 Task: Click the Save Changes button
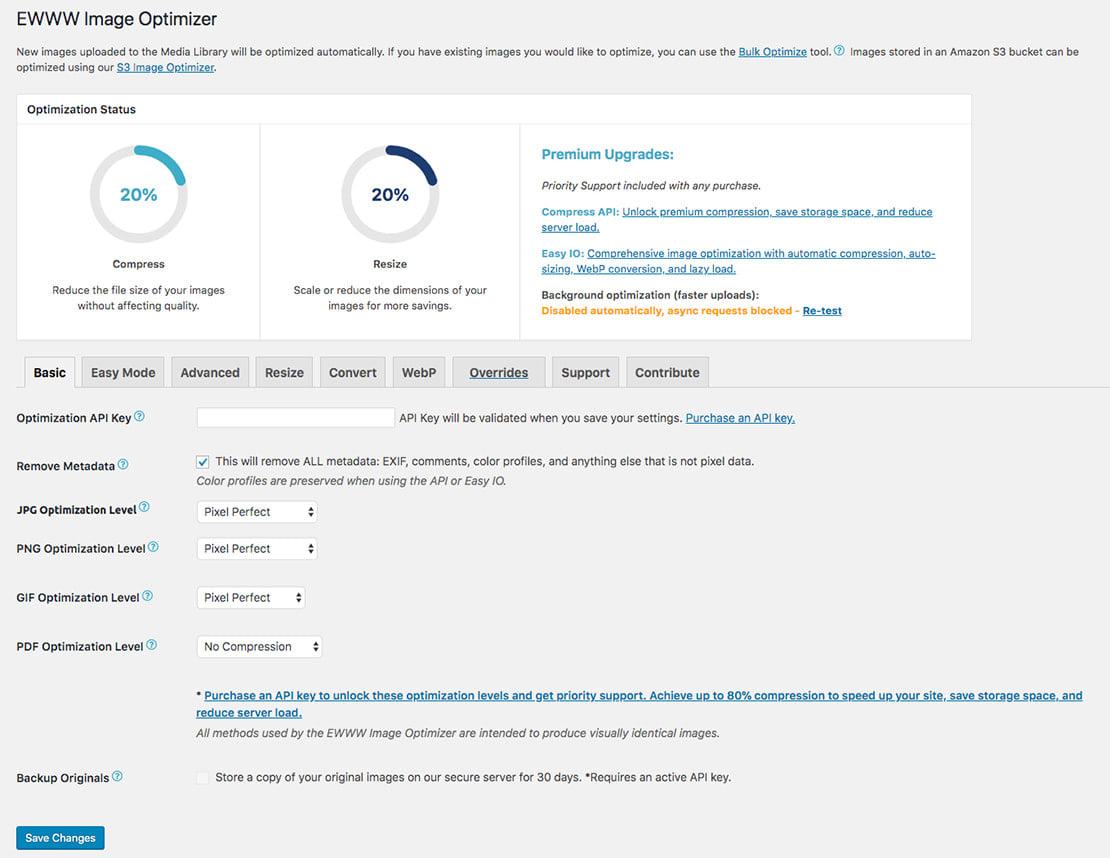coord(60,837)
